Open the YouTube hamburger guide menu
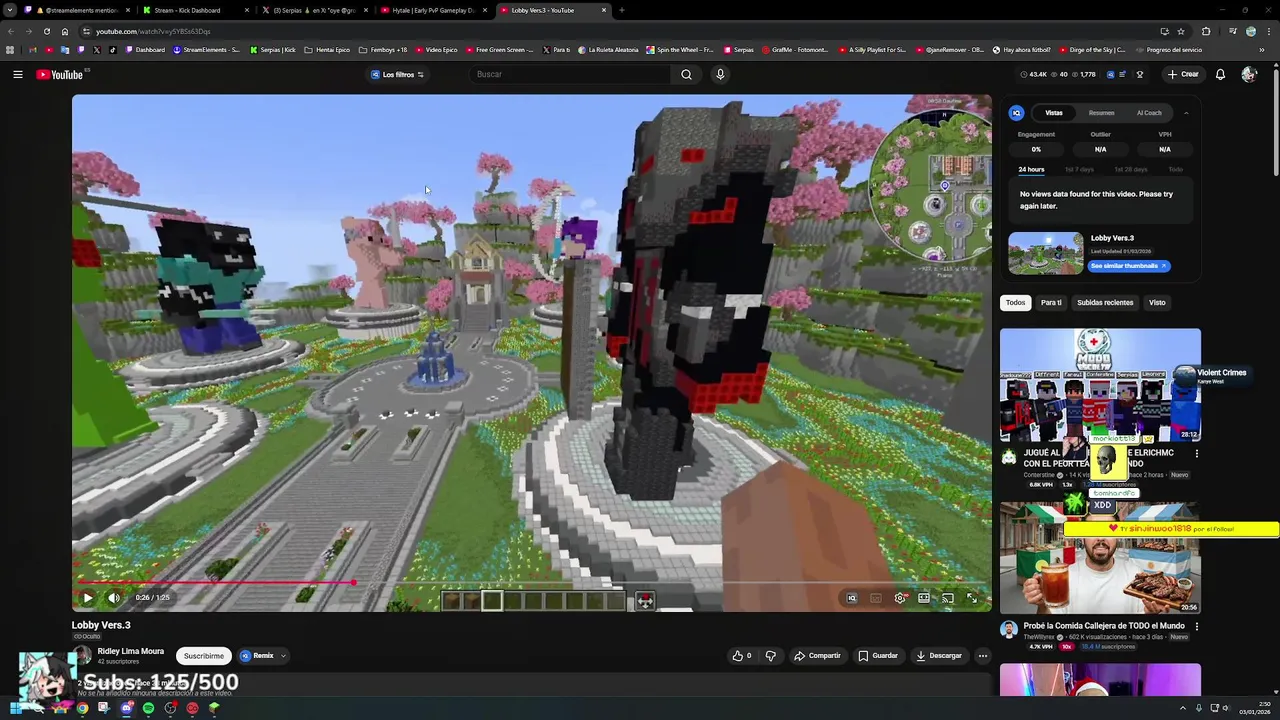This screenshot has width=1280, height=720. [x=17, y=74]
